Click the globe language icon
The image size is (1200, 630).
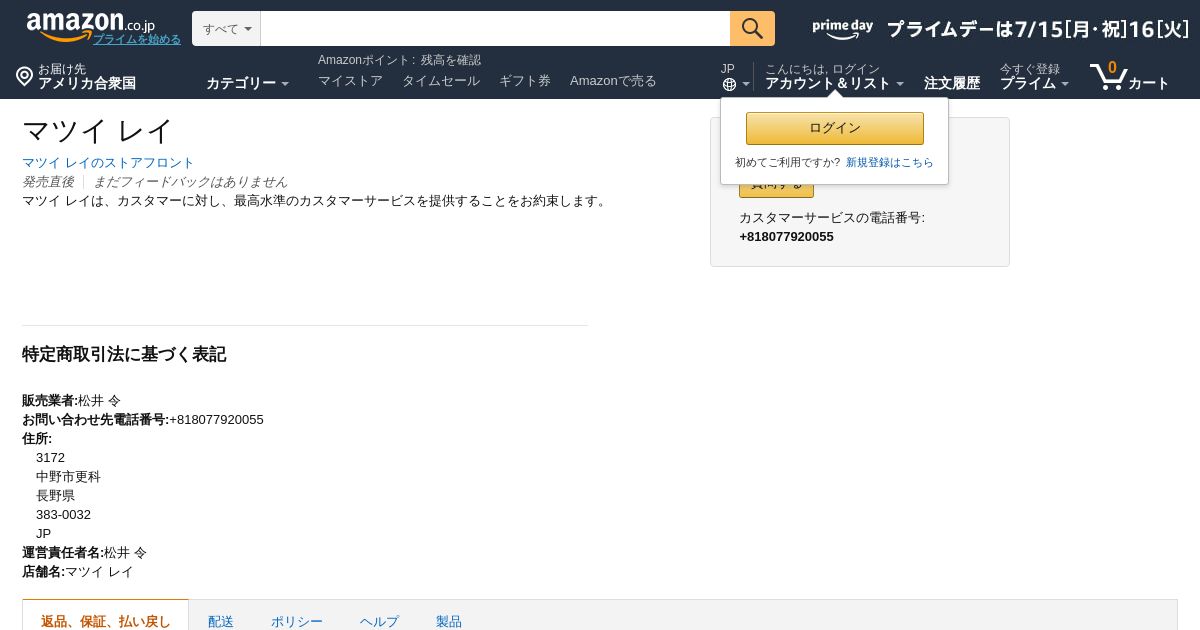(729, 85)
